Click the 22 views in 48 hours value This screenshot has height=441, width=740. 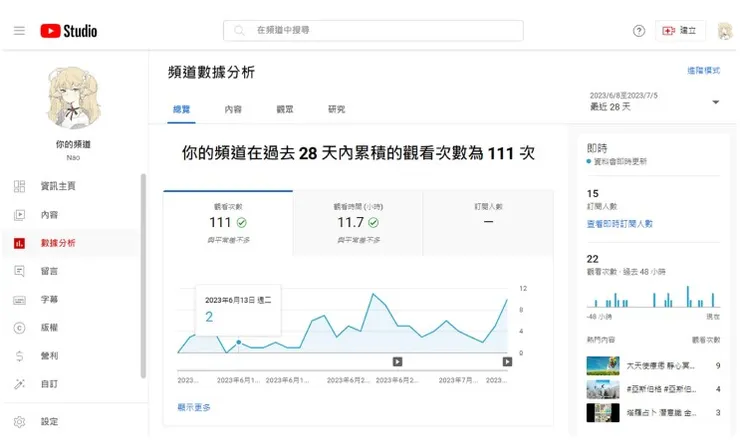click(x=593, y=259)
